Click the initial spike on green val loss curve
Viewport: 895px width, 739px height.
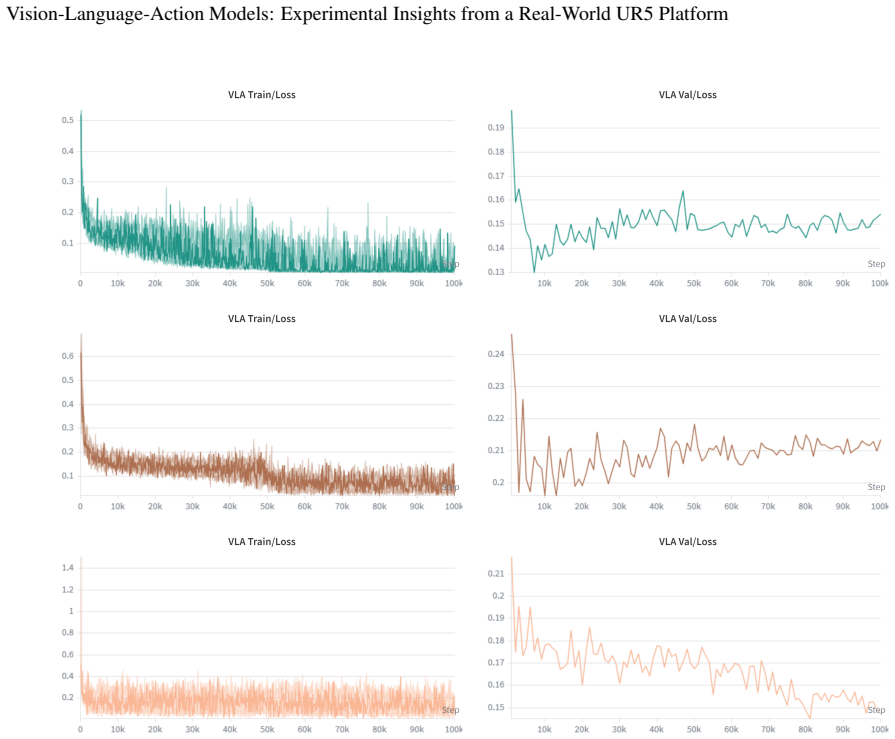pos(511,112)
